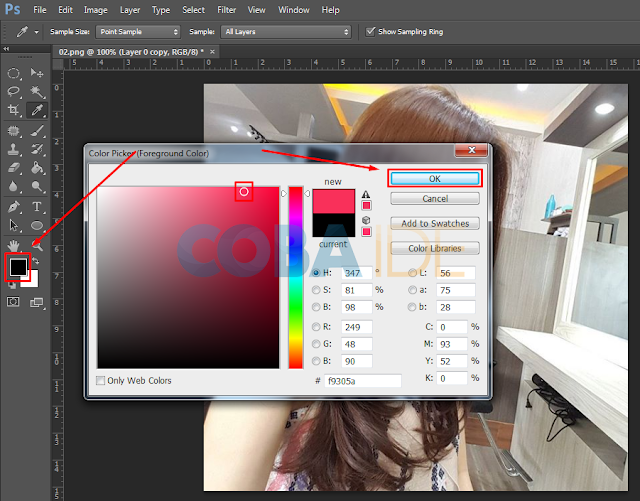Screen dimensions: 640x501
Task: Select the Blur tool
Action: click(x=13, y=187)
